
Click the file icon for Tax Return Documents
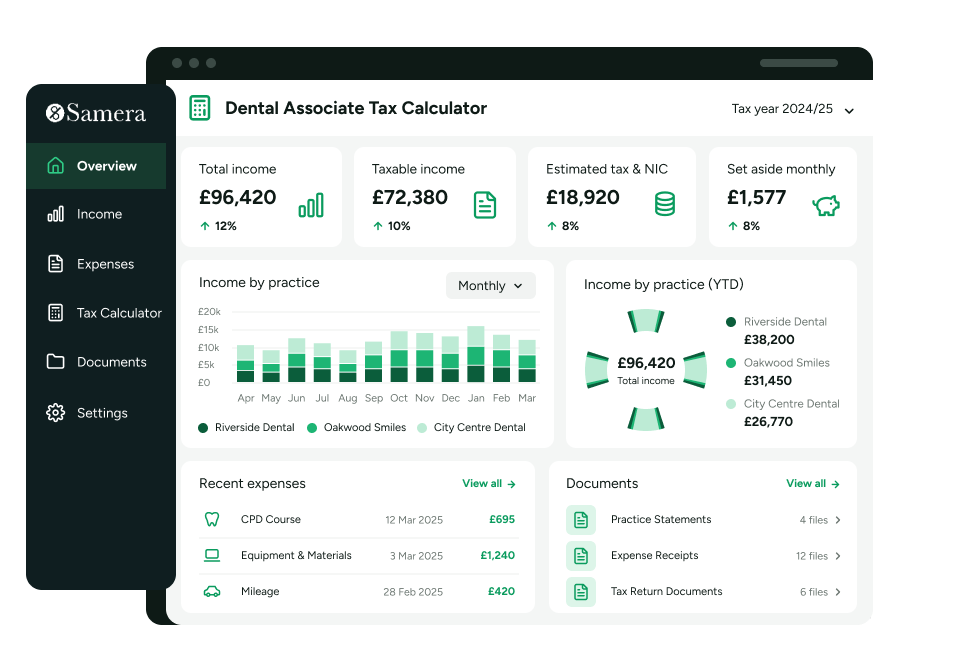581,592
